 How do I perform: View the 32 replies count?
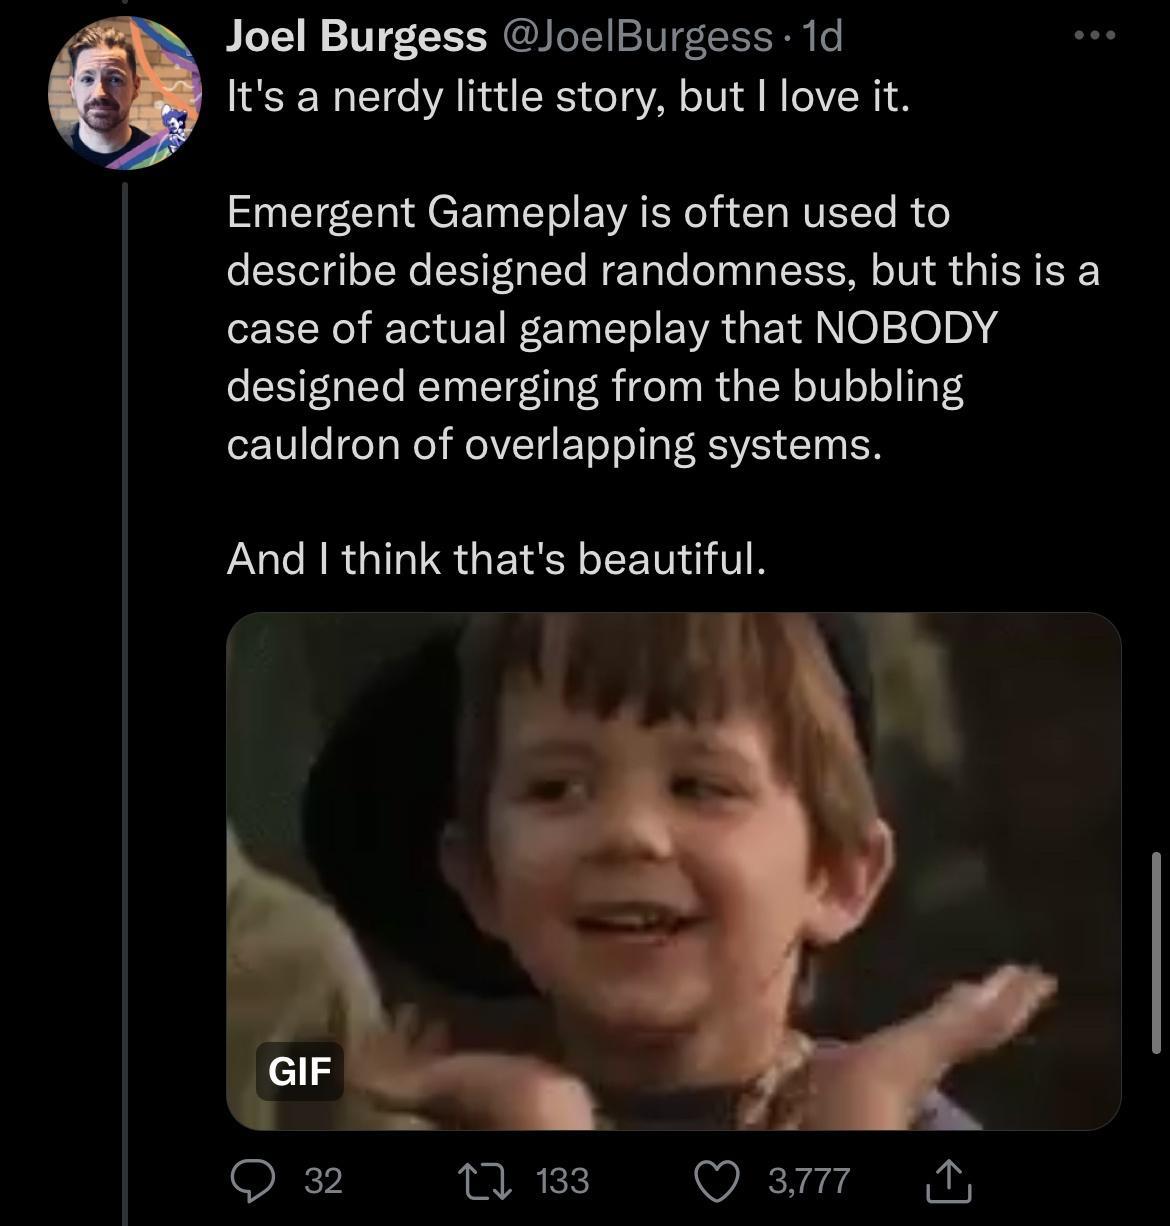323,1181
